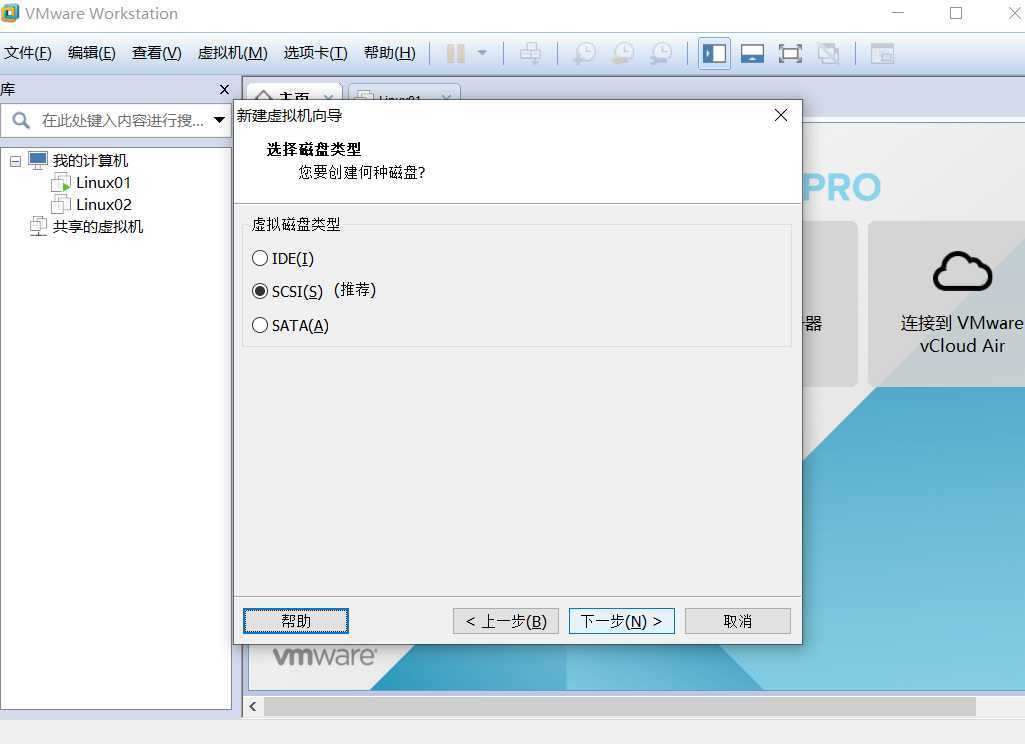The image size is (1025, 744).
Task: Click the VMware Workstation app logo icon
Action: (10, 12)
